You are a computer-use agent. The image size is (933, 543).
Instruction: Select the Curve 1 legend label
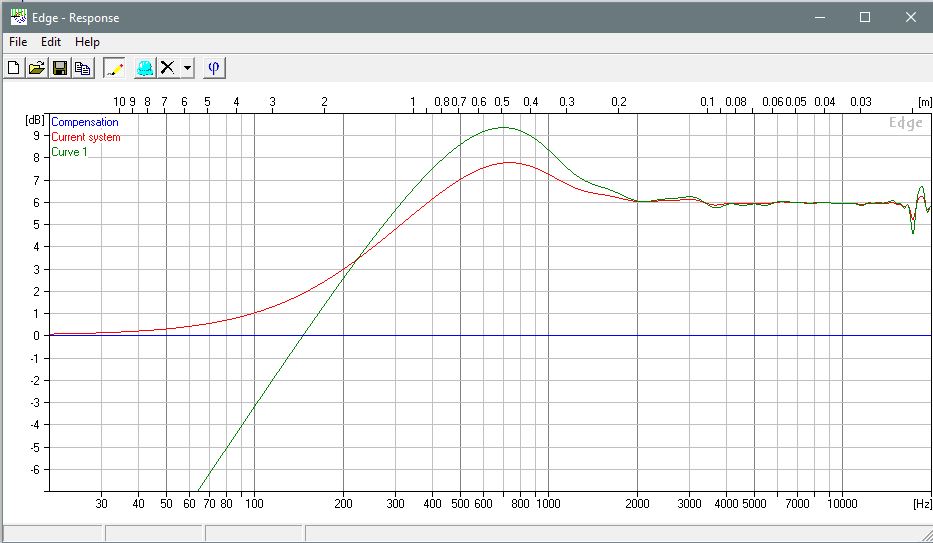[69, 152]
